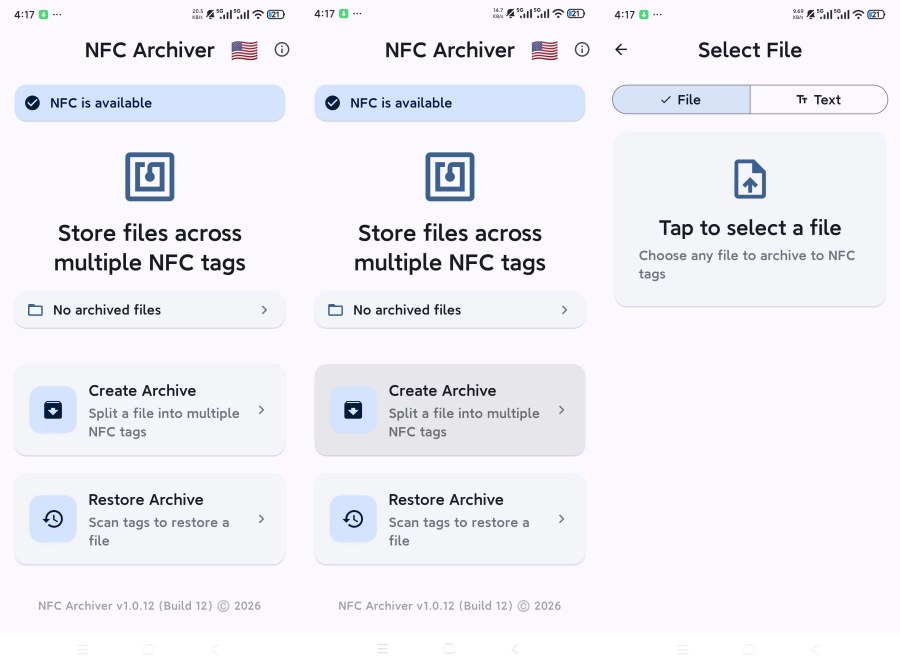Click the 'Select File' screen title
Image resolution: width=900 pixels, height=666 pixels.
pos(750,51)
